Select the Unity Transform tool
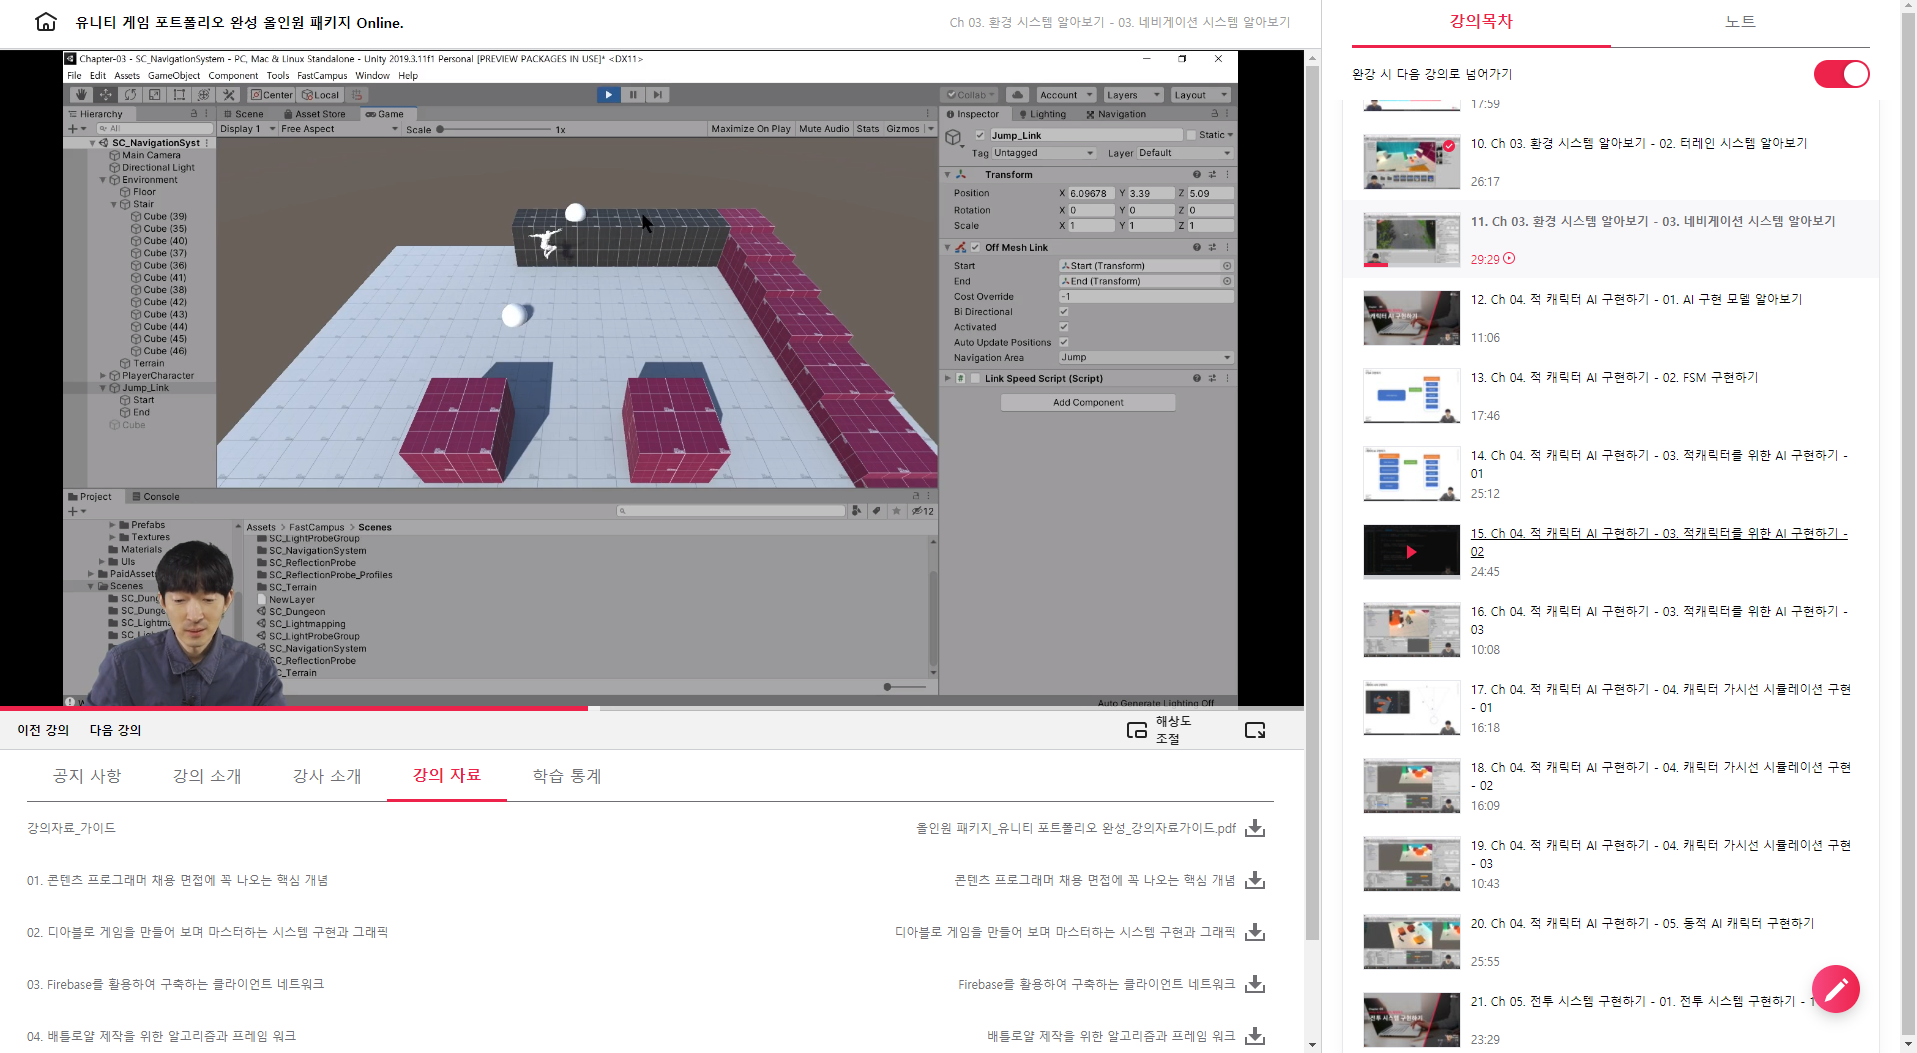 click(x=204, y=95)
